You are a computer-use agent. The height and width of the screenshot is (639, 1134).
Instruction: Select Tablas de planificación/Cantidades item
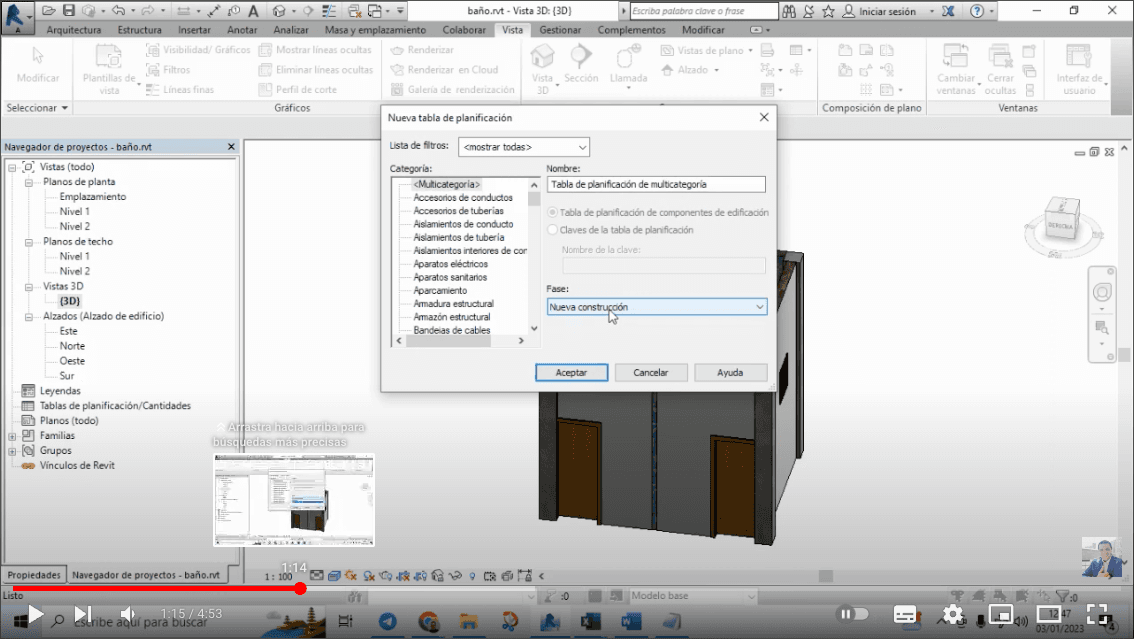point(115,406)
